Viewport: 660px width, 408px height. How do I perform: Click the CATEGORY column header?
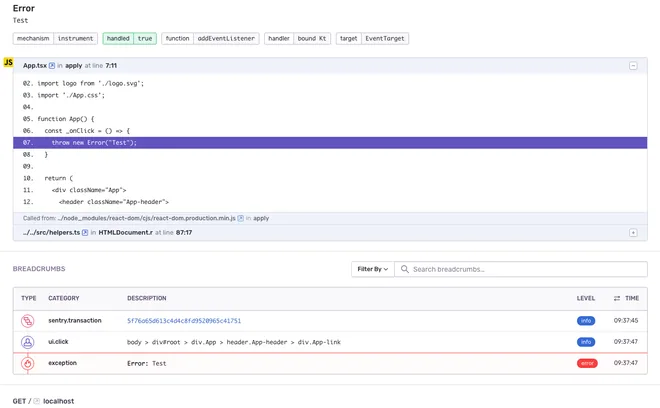[64, 298]
